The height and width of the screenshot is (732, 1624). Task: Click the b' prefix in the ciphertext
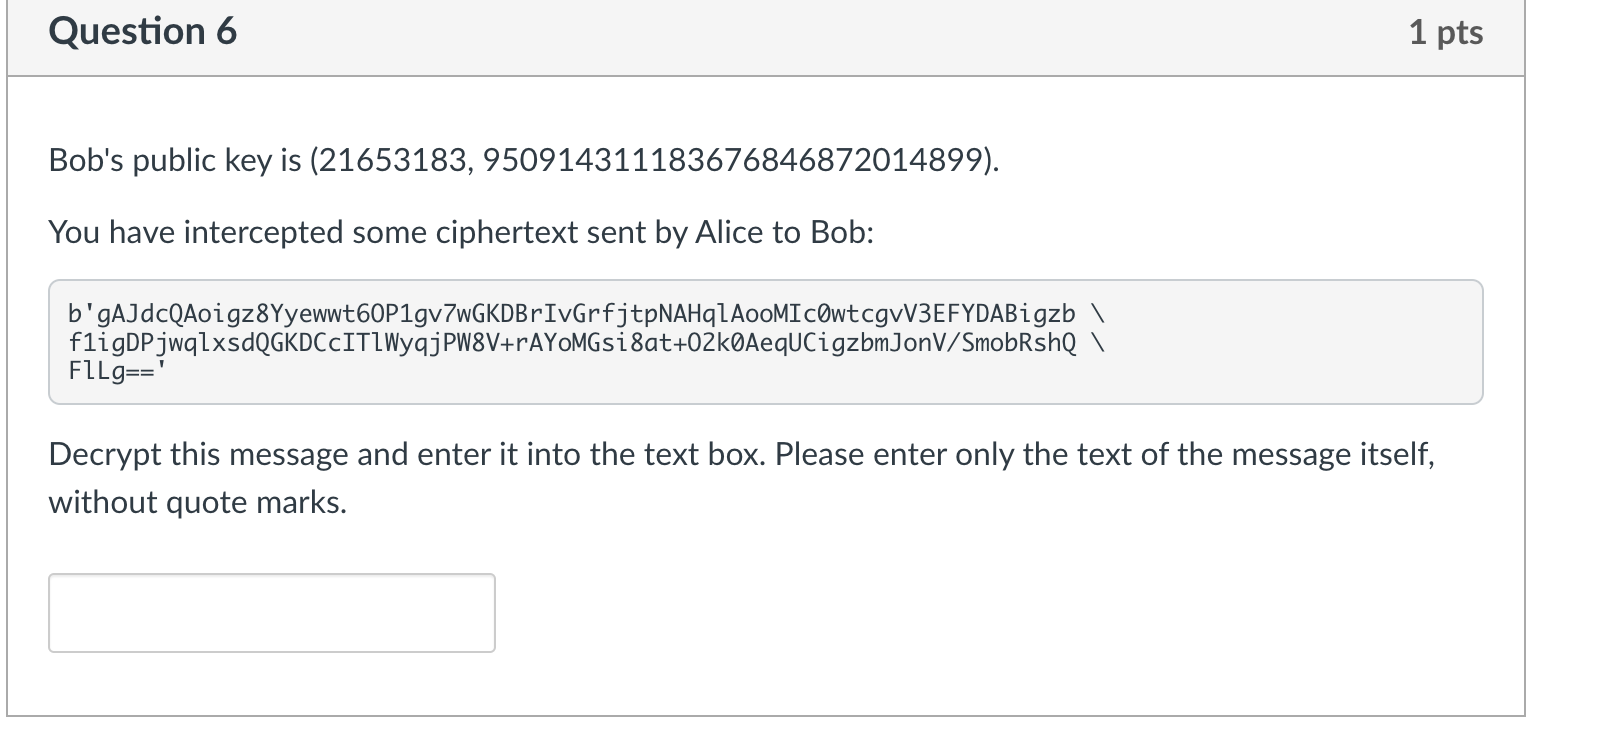pyautogui.click(x=78, y=312)
